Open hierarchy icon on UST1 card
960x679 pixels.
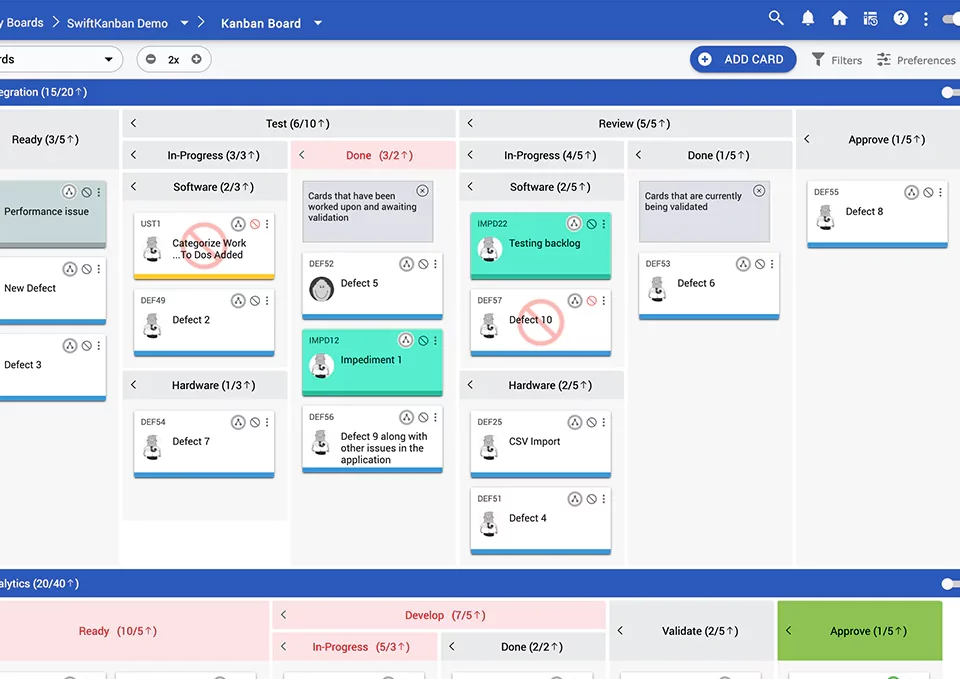(238, 224)
